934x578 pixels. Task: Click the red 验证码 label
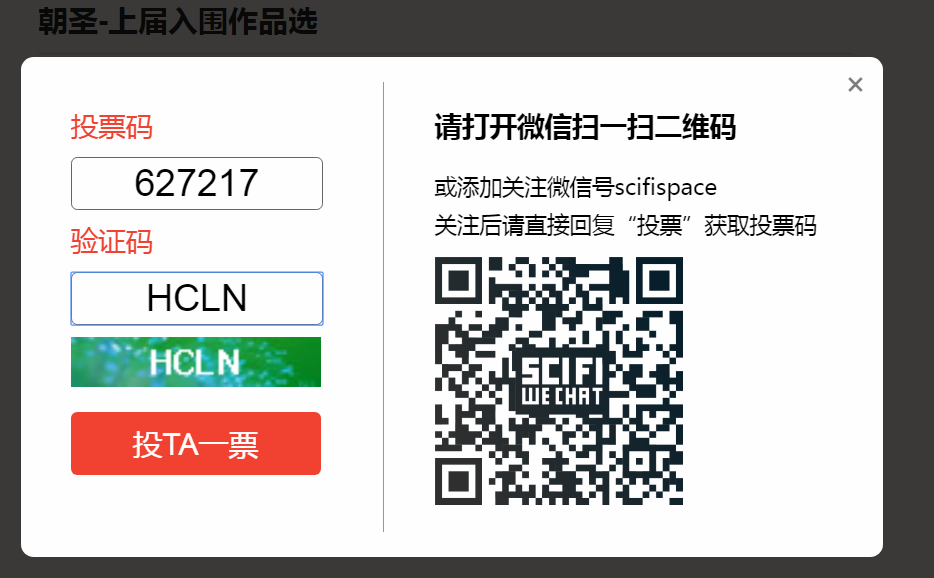[x=112, y=241]
